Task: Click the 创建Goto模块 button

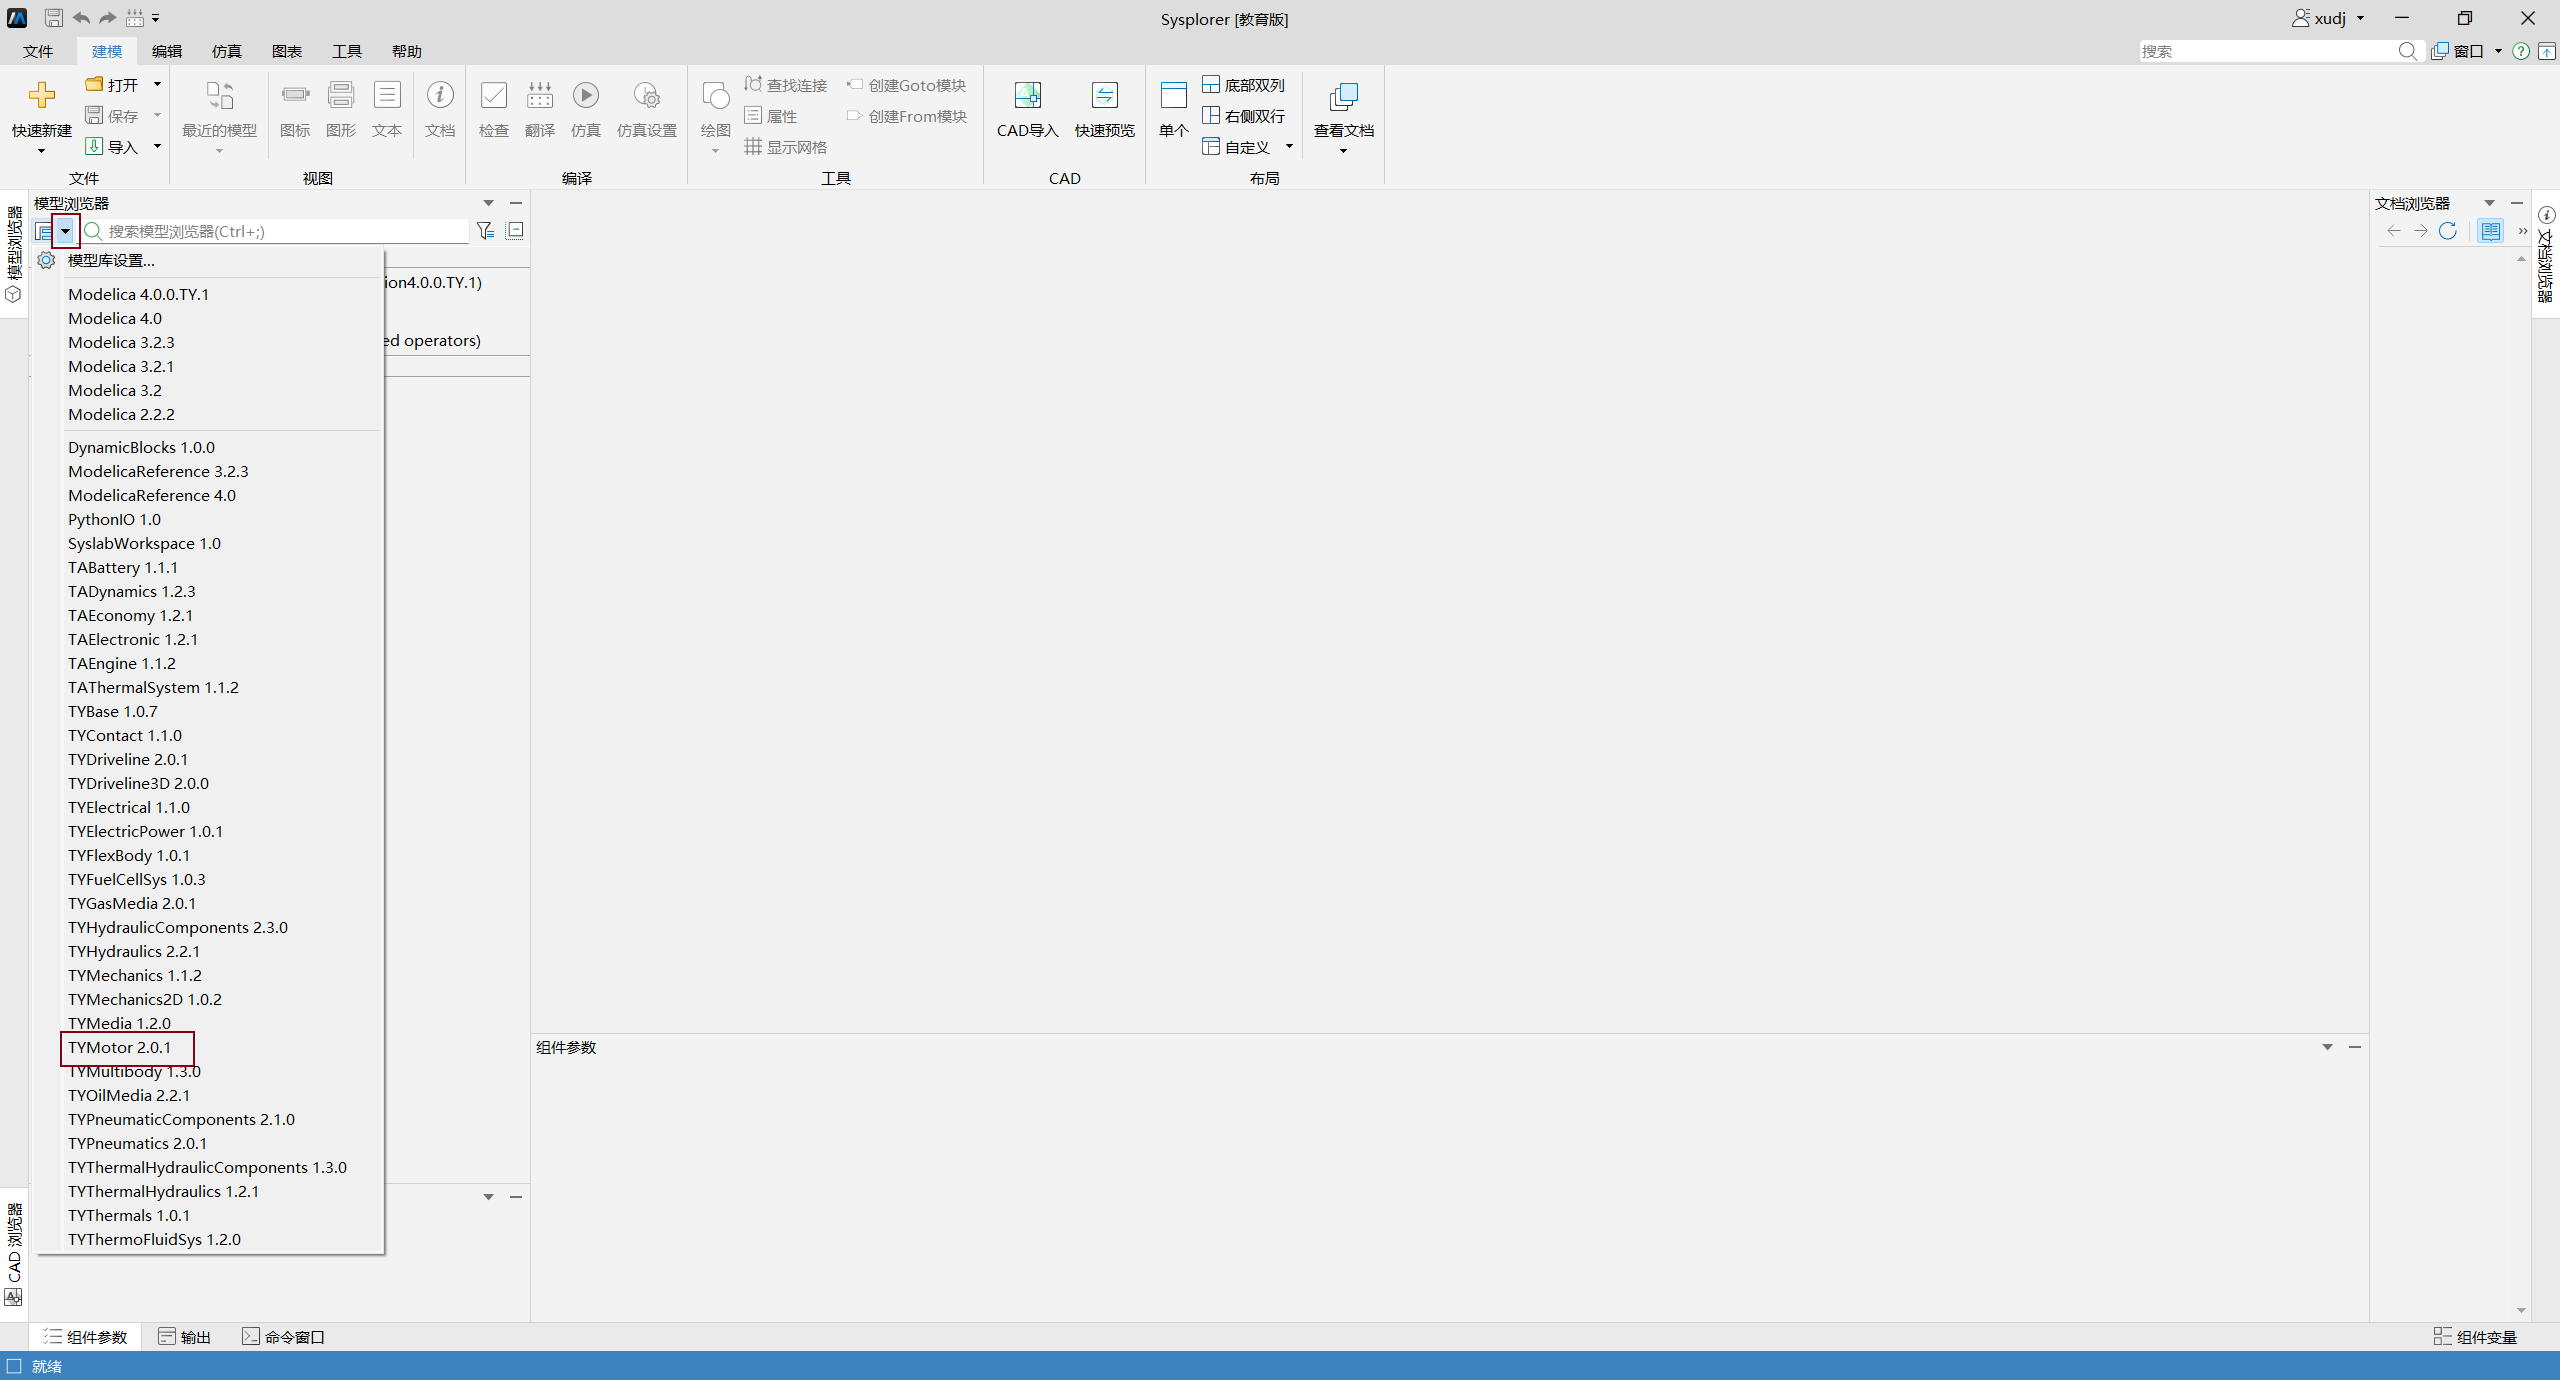Action: [x=907, y=85]
